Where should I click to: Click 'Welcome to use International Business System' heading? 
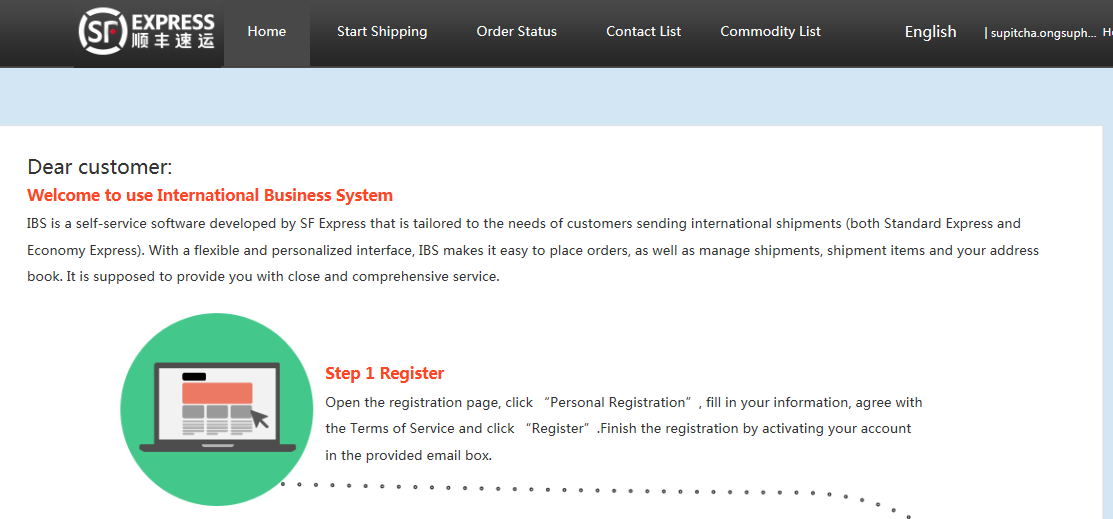pyautogui.click(x=210, y=195)
